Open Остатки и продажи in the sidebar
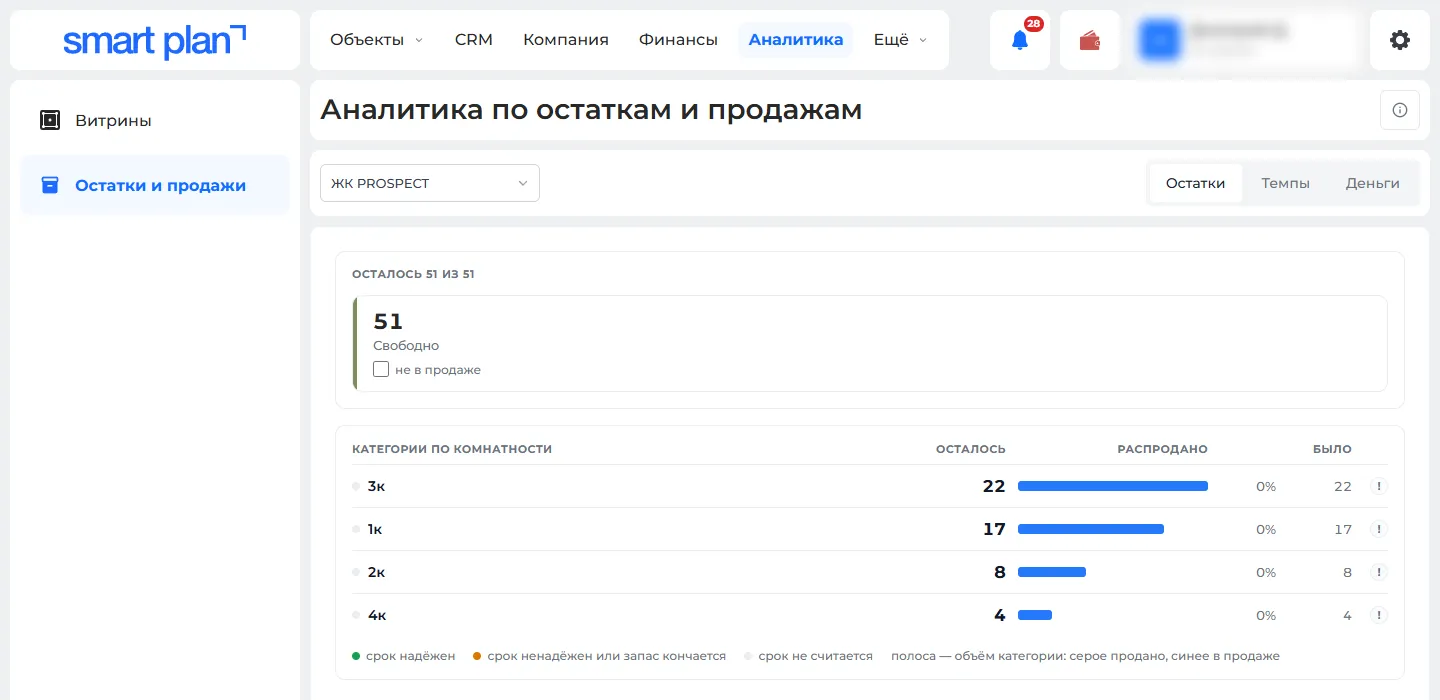The image size is (1440, 700). tap(155, 185)
